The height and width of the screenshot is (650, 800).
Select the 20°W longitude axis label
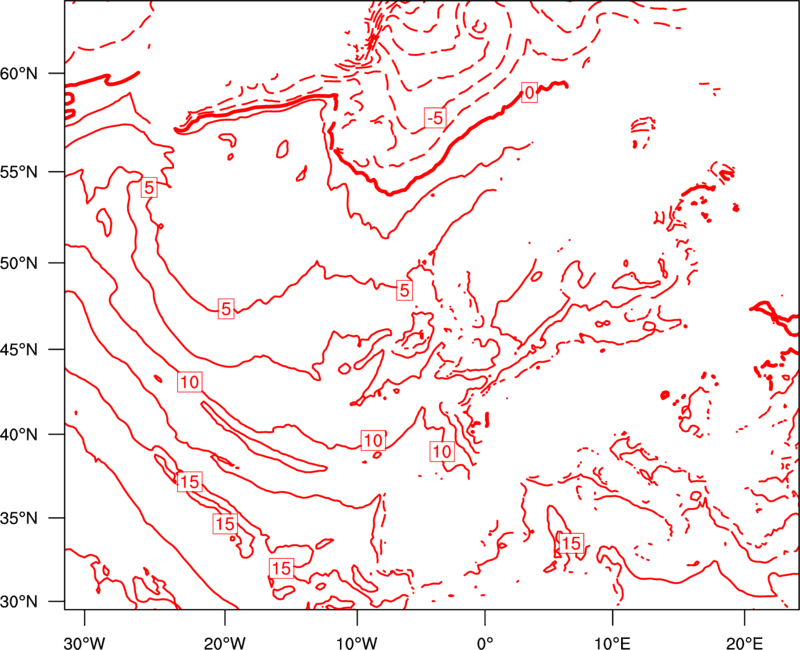(224, 643)
